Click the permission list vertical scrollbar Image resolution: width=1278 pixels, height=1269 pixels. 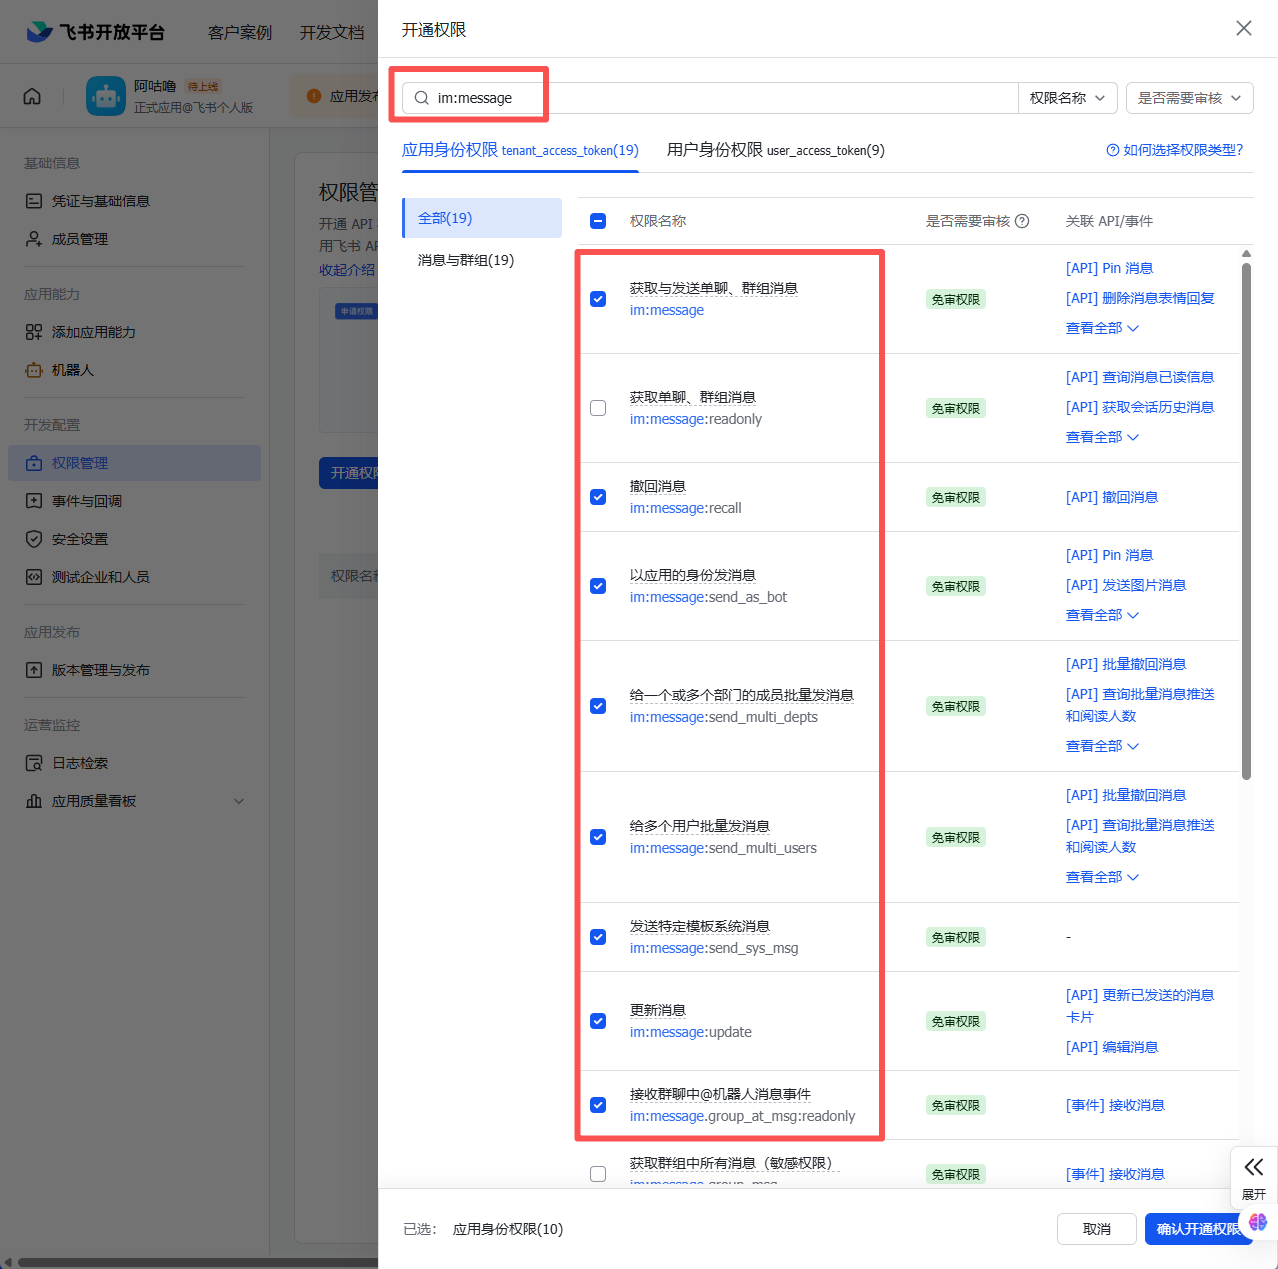(1246, 520)
